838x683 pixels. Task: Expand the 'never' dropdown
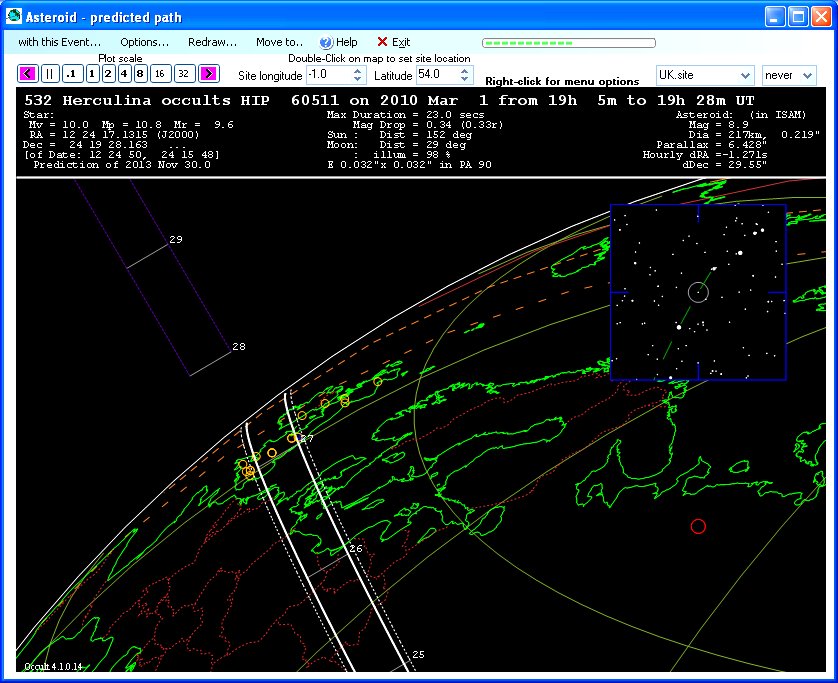tap(806, 76)
